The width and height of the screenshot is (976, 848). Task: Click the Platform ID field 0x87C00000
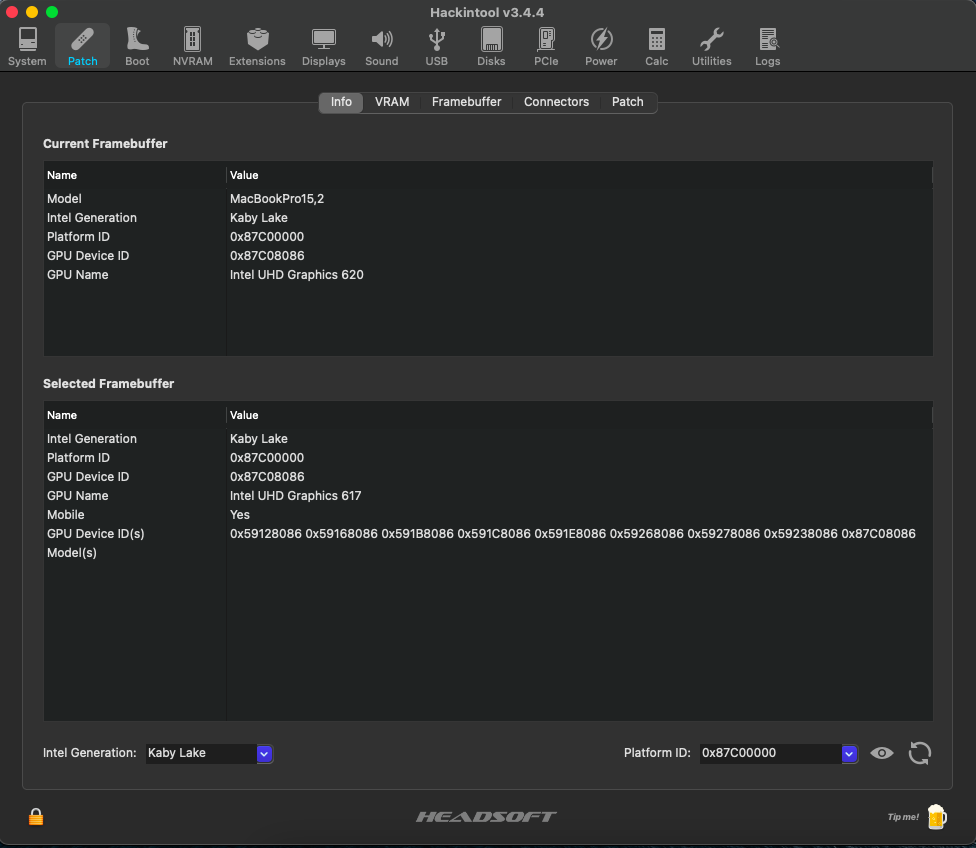(x=771, y=753)
